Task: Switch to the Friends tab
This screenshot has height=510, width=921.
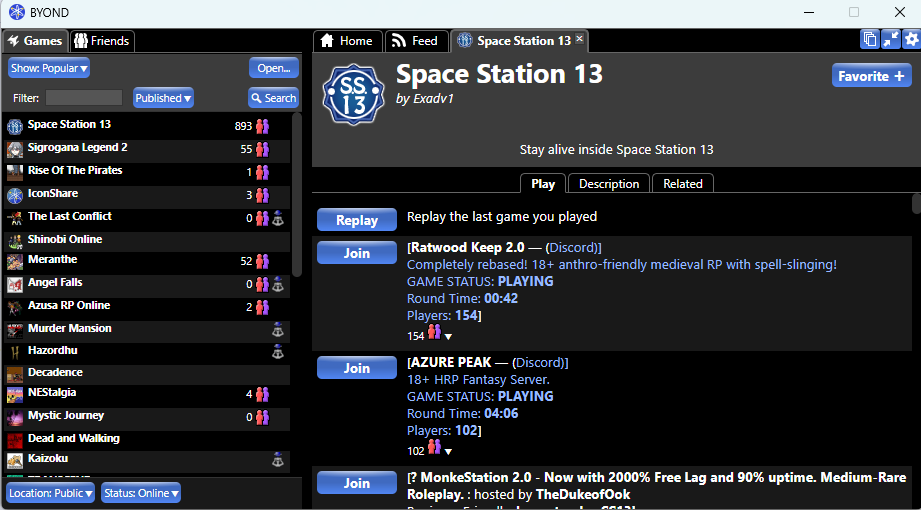Action: click(103, 41)
